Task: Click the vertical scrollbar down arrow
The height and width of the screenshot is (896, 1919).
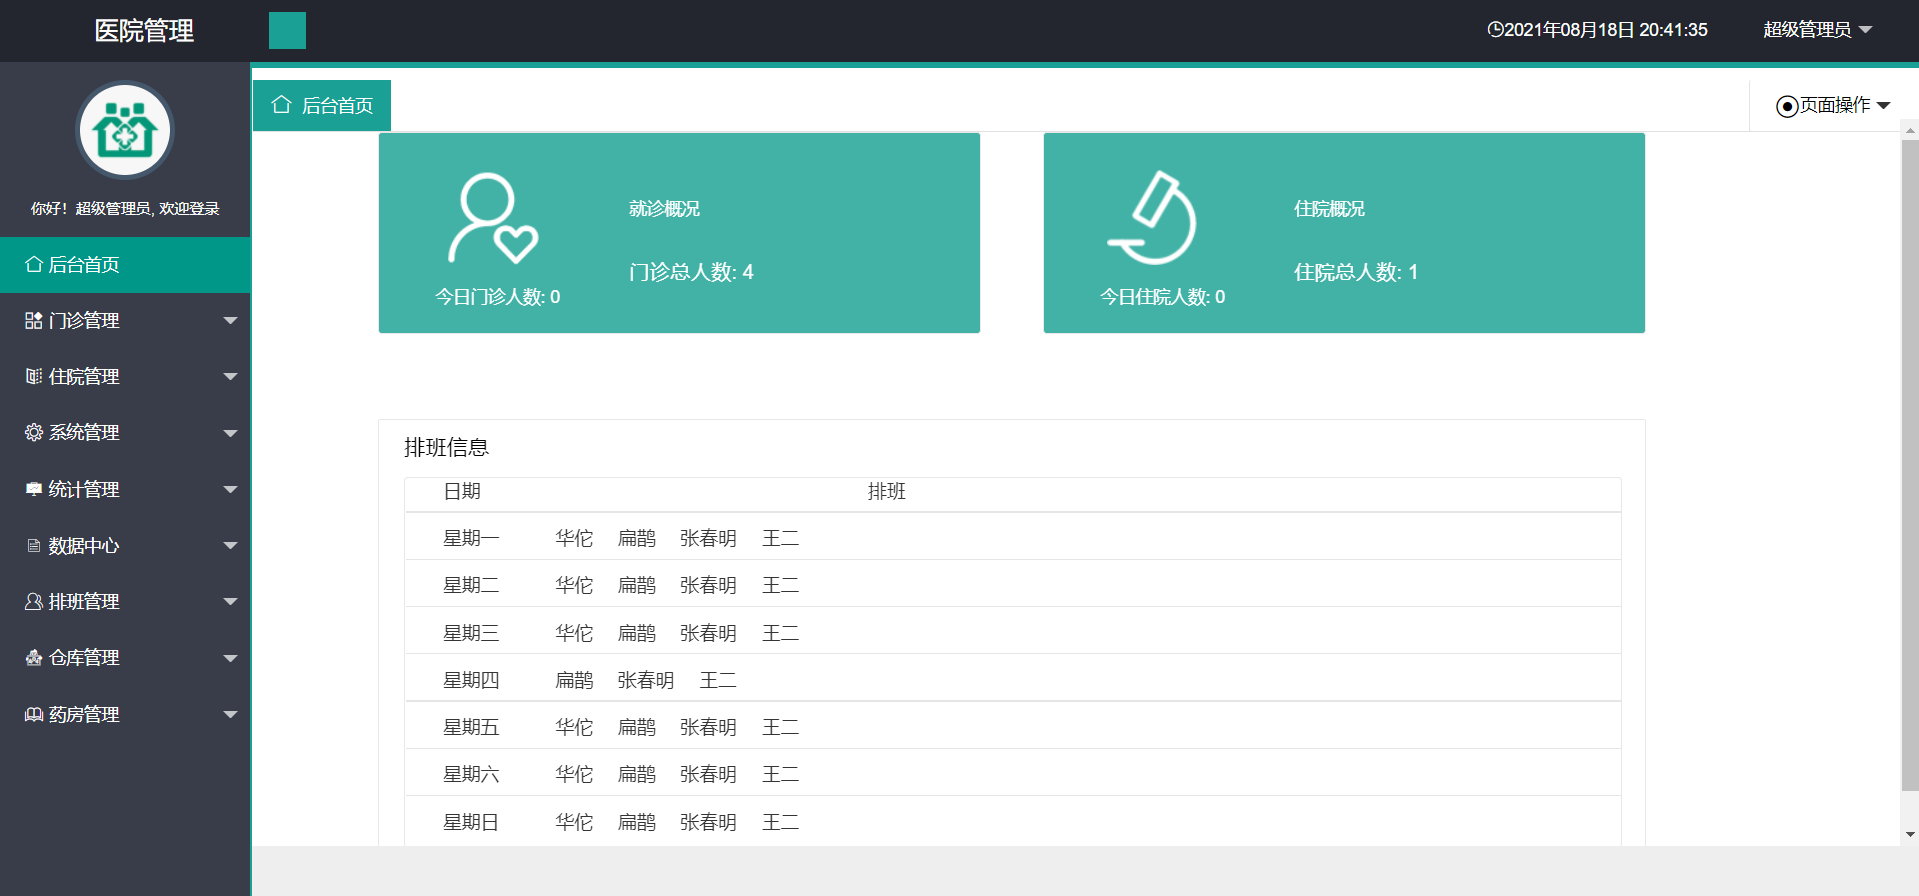Action: pyautogui.click(x=1910, y=834)
